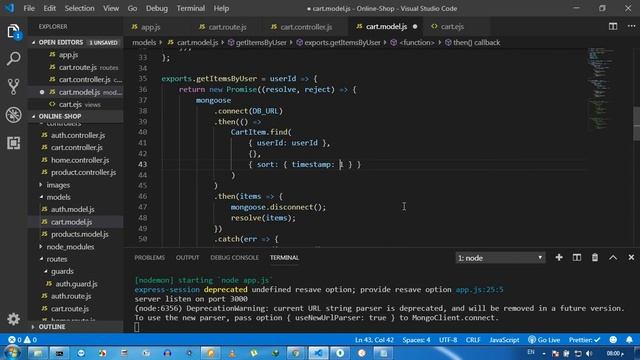The image size is (640, 360).
Task: Close the terminal panel
Action: pyautogui.click(x=631, y=258)
